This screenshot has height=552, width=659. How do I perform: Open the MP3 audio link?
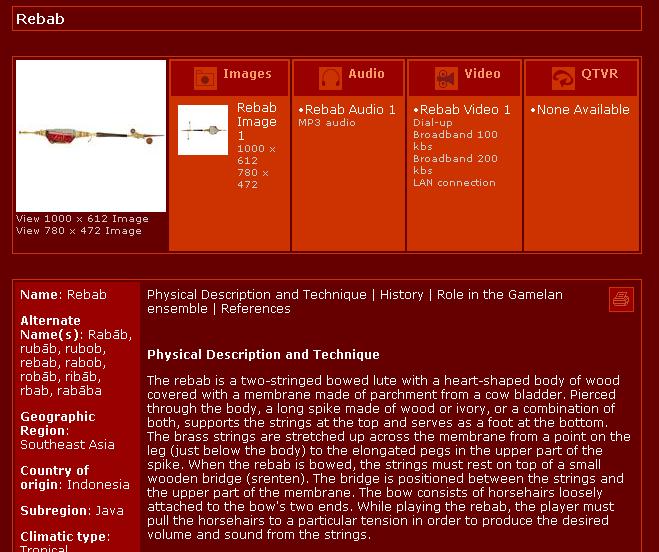pos(327,123)
